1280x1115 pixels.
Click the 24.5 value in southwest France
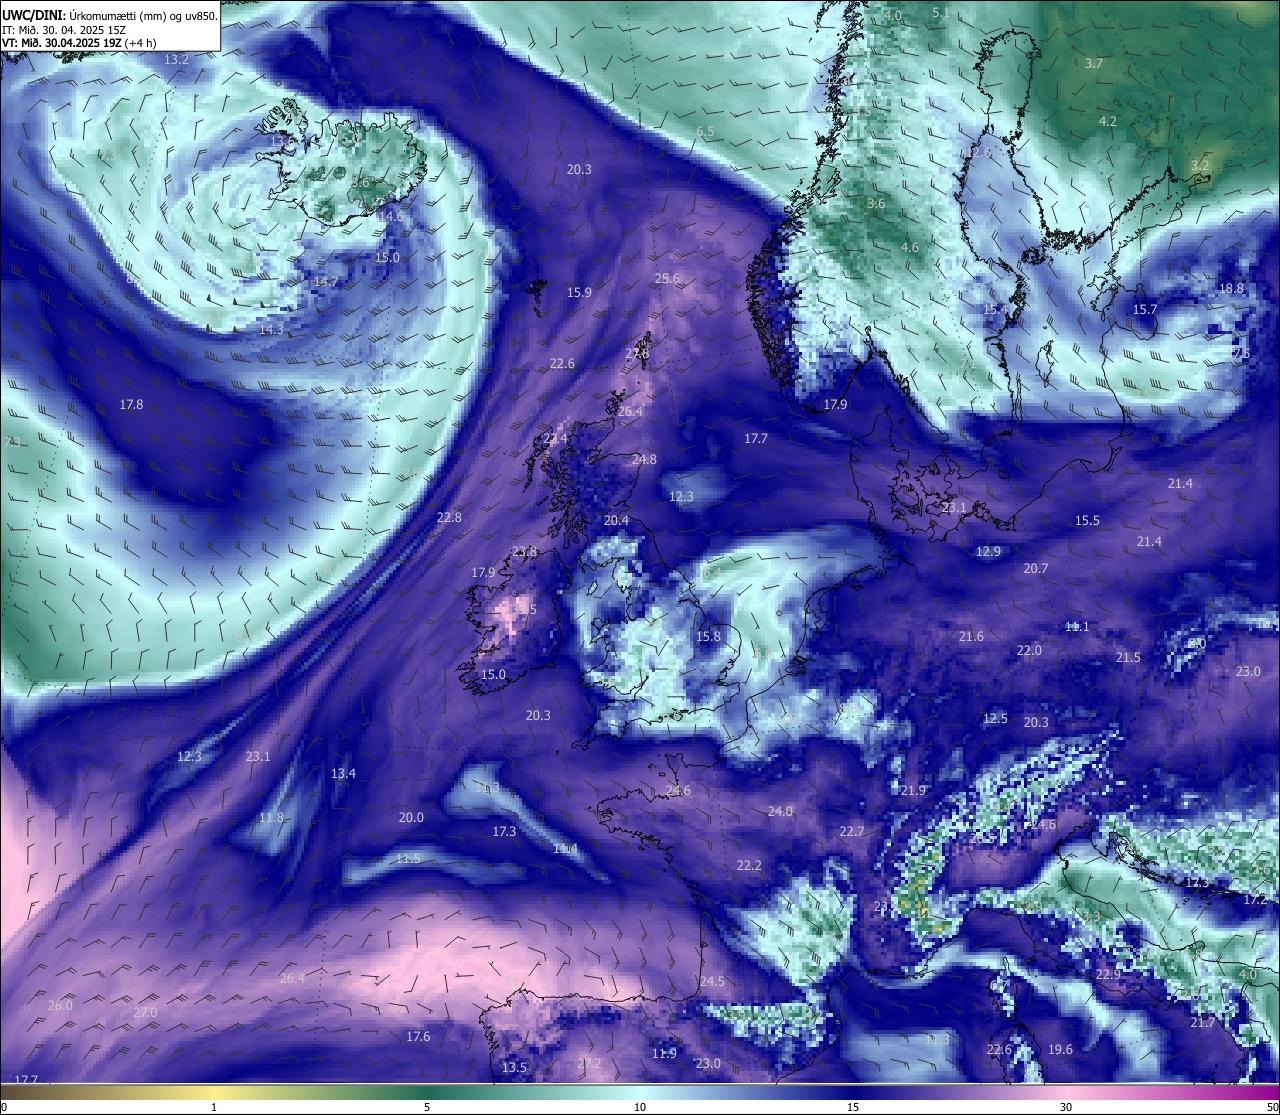pos(712,982)
